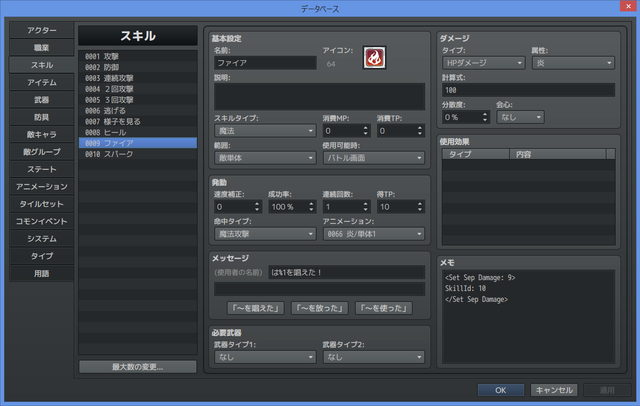This screenshot has width=640, height=406.
Task: Open the 敵グループ tab
Action: point(42,152)
